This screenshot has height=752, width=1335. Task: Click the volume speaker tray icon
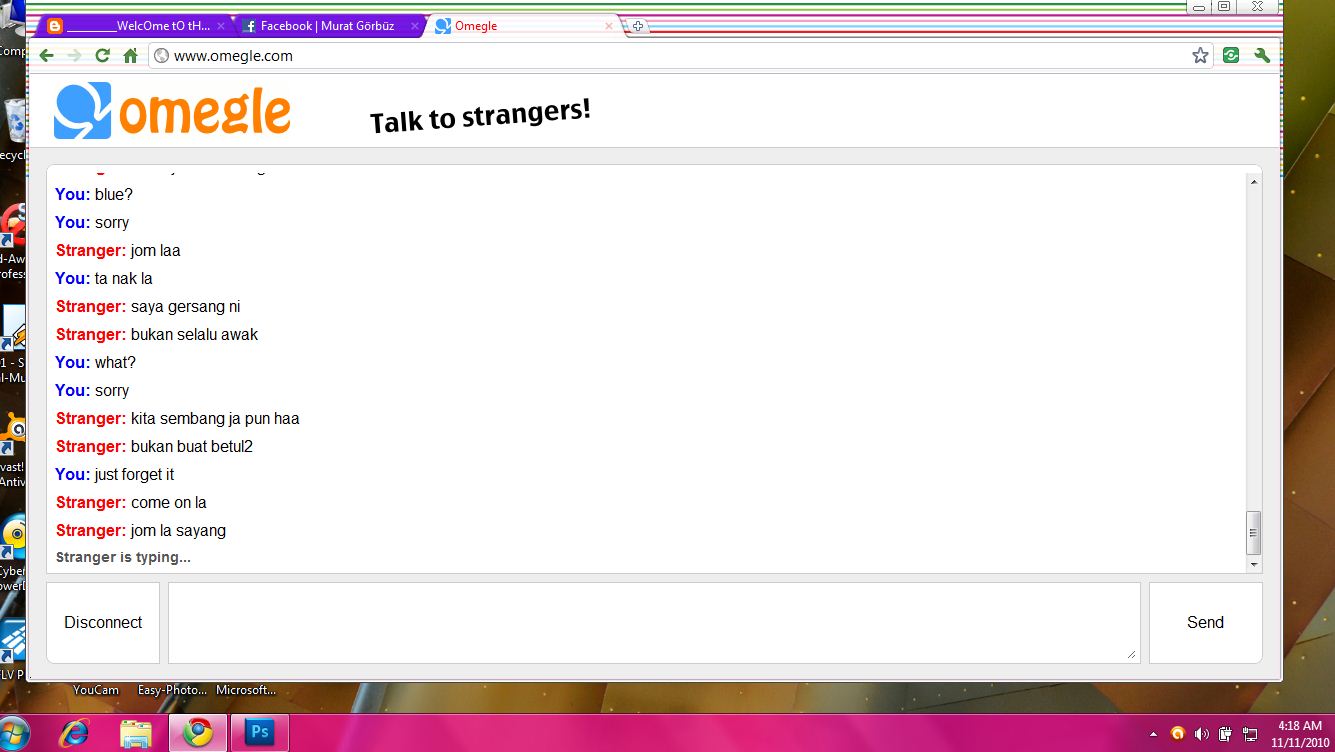click(x=1201, y=734)
